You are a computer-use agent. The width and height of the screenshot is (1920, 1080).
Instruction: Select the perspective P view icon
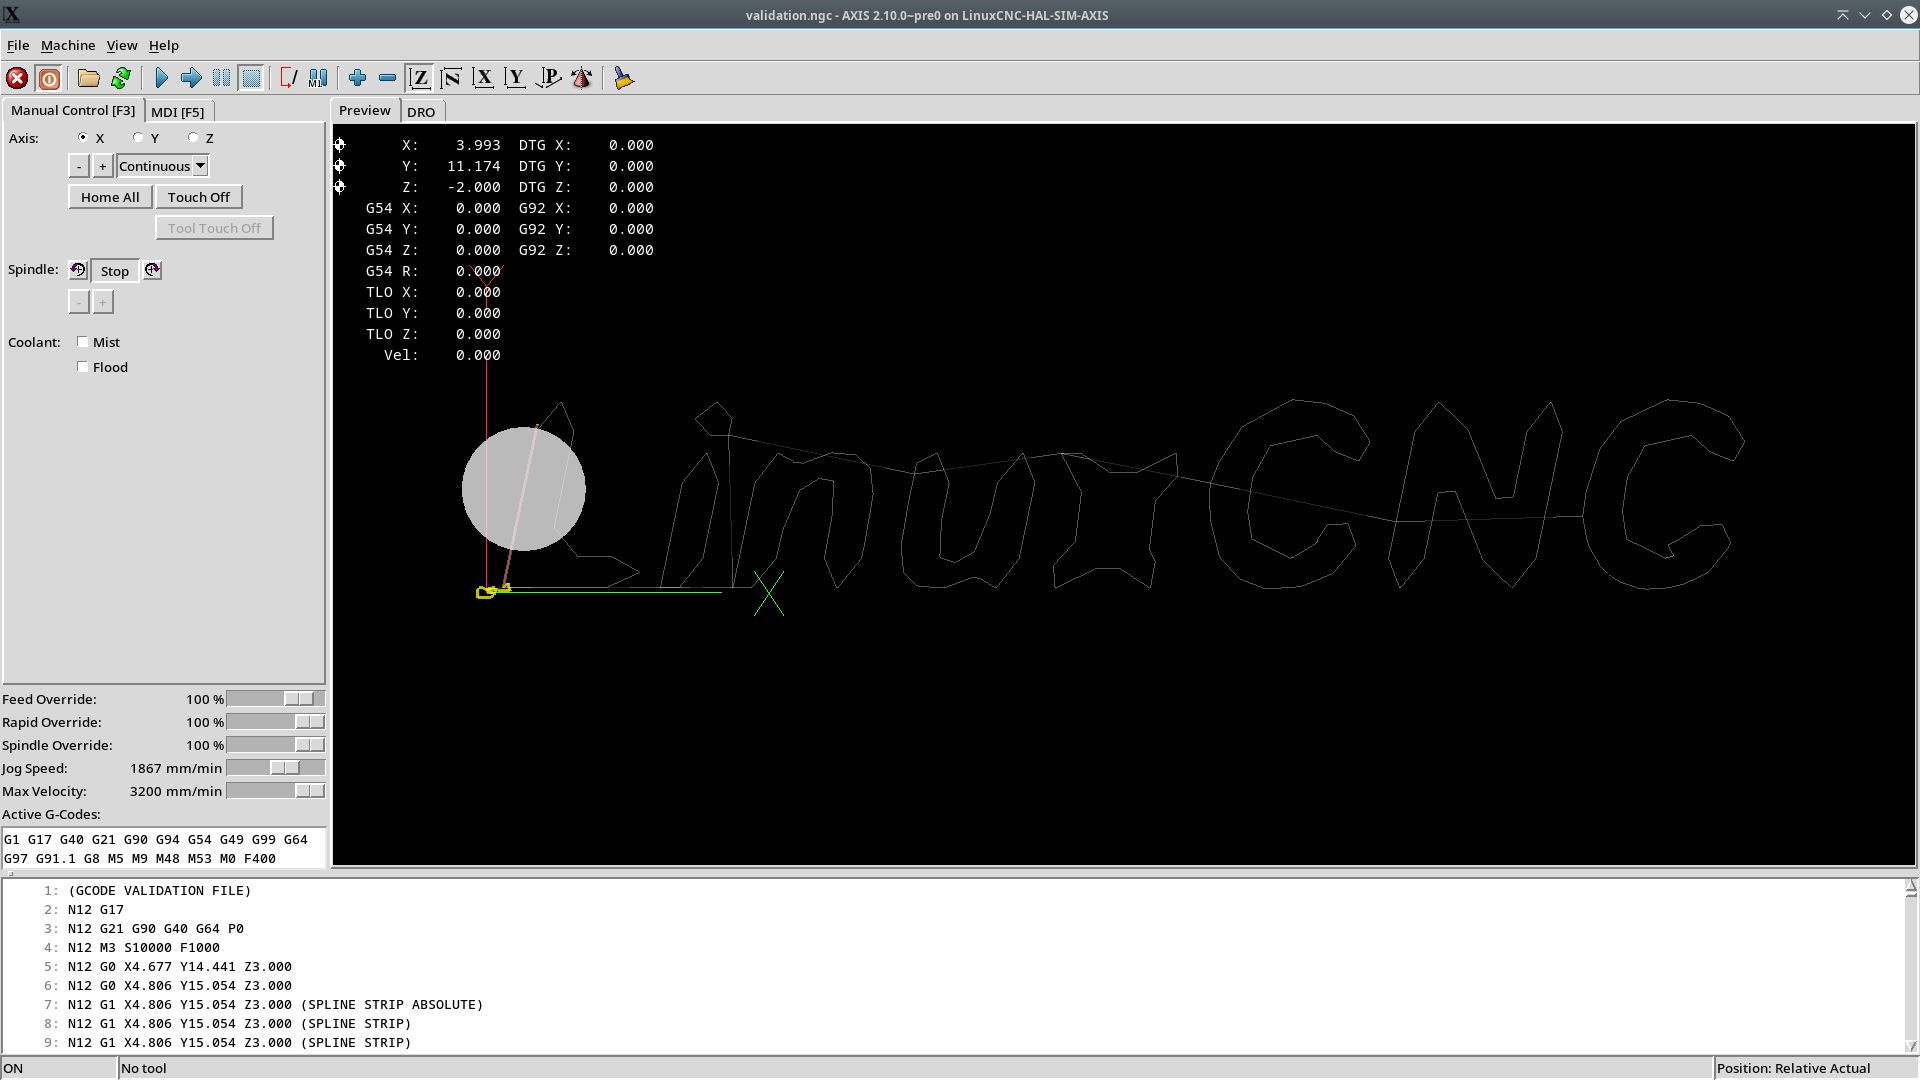pos(548,78)
